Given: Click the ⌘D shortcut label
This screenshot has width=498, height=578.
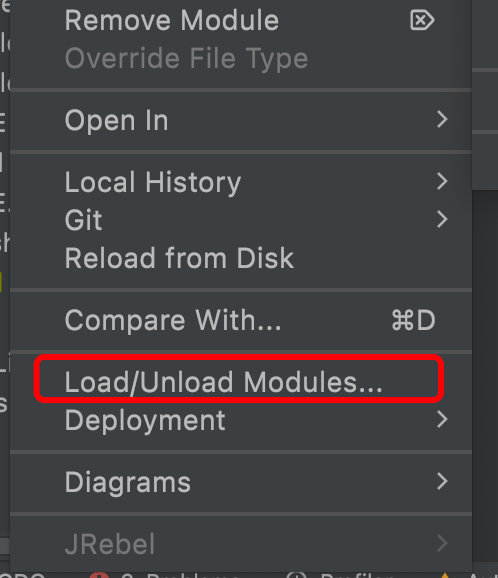Looking at the screenshot, I should tap(414, 320).
